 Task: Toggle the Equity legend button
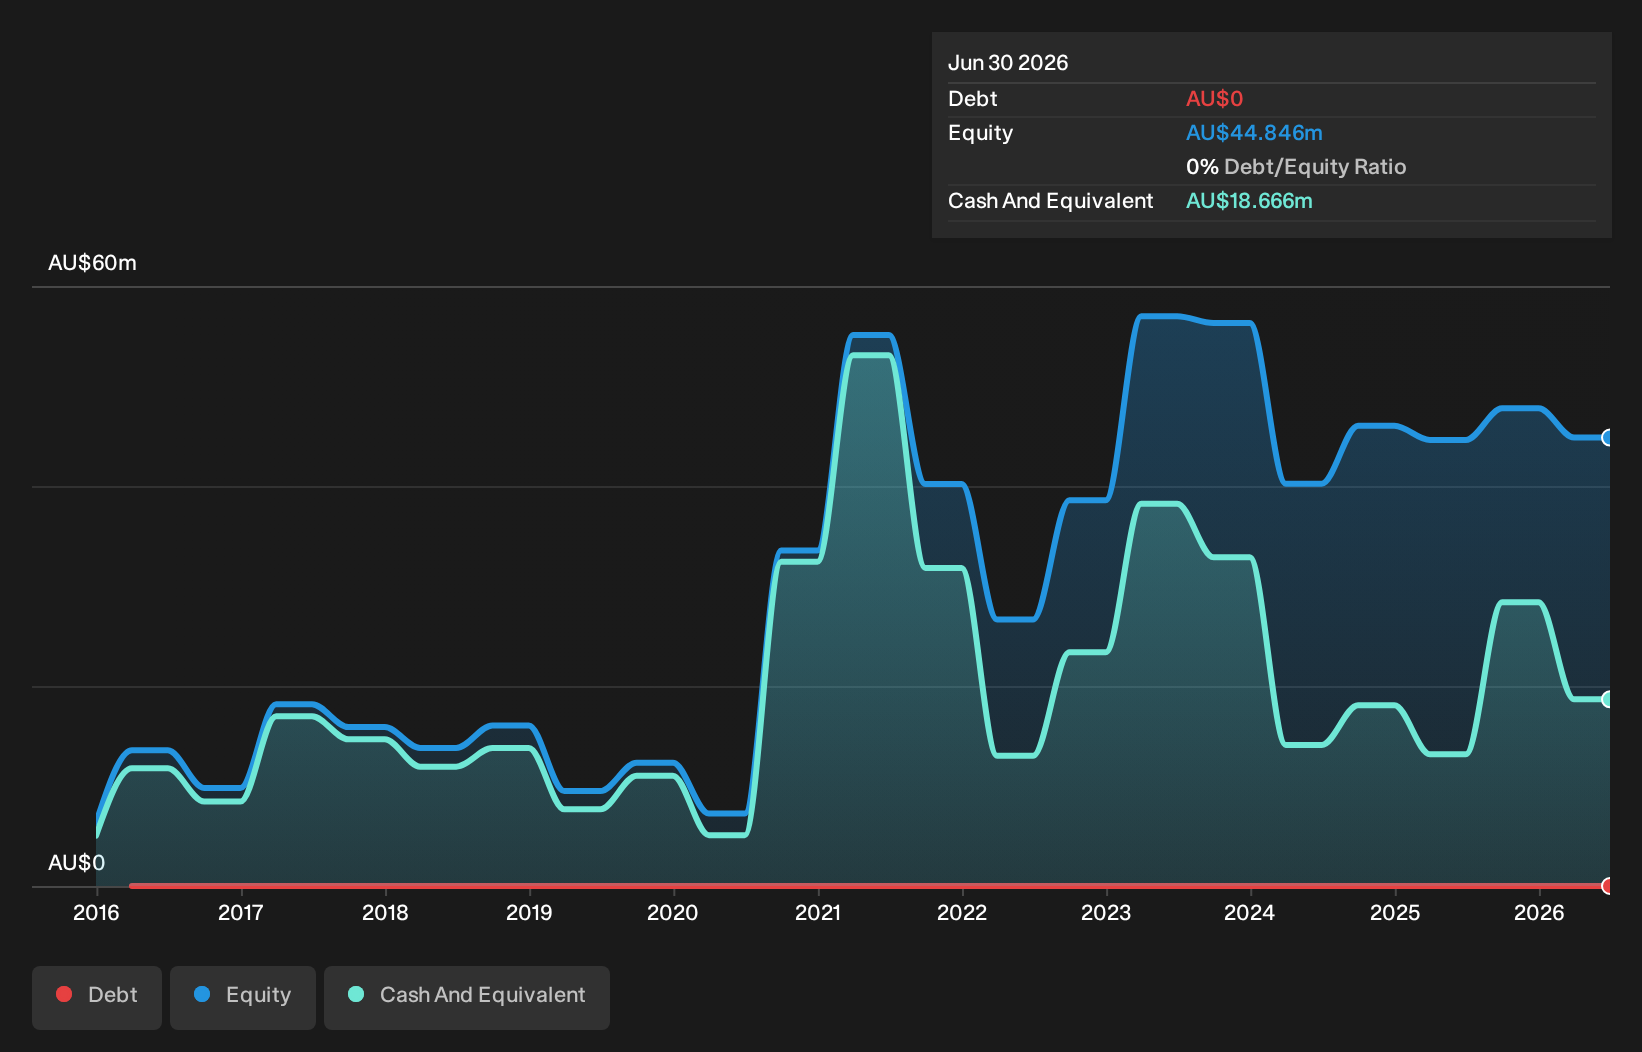pyautogui.click(x=243, y=997)
